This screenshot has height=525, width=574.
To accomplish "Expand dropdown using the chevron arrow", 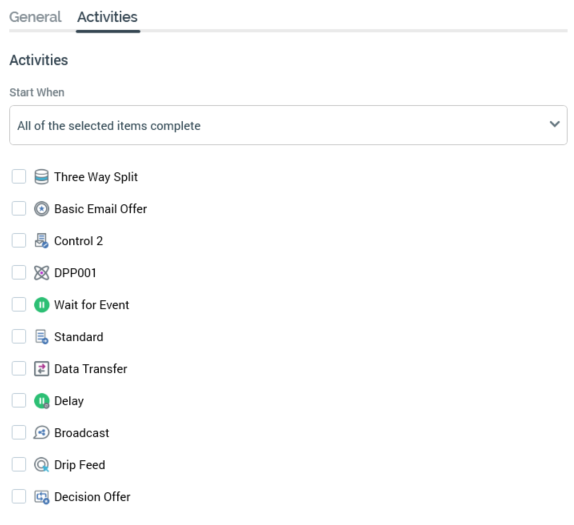I will click(555, 124).
